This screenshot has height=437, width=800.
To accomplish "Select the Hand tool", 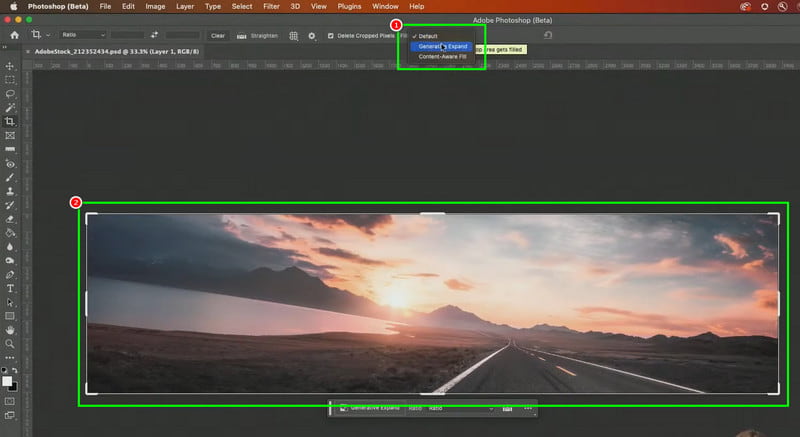I will [x=10, y=330].
